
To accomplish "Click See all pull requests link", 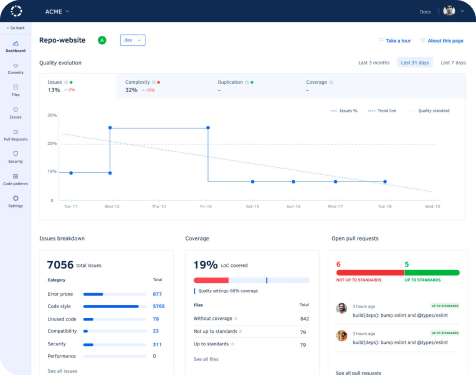I will (358, 373).
